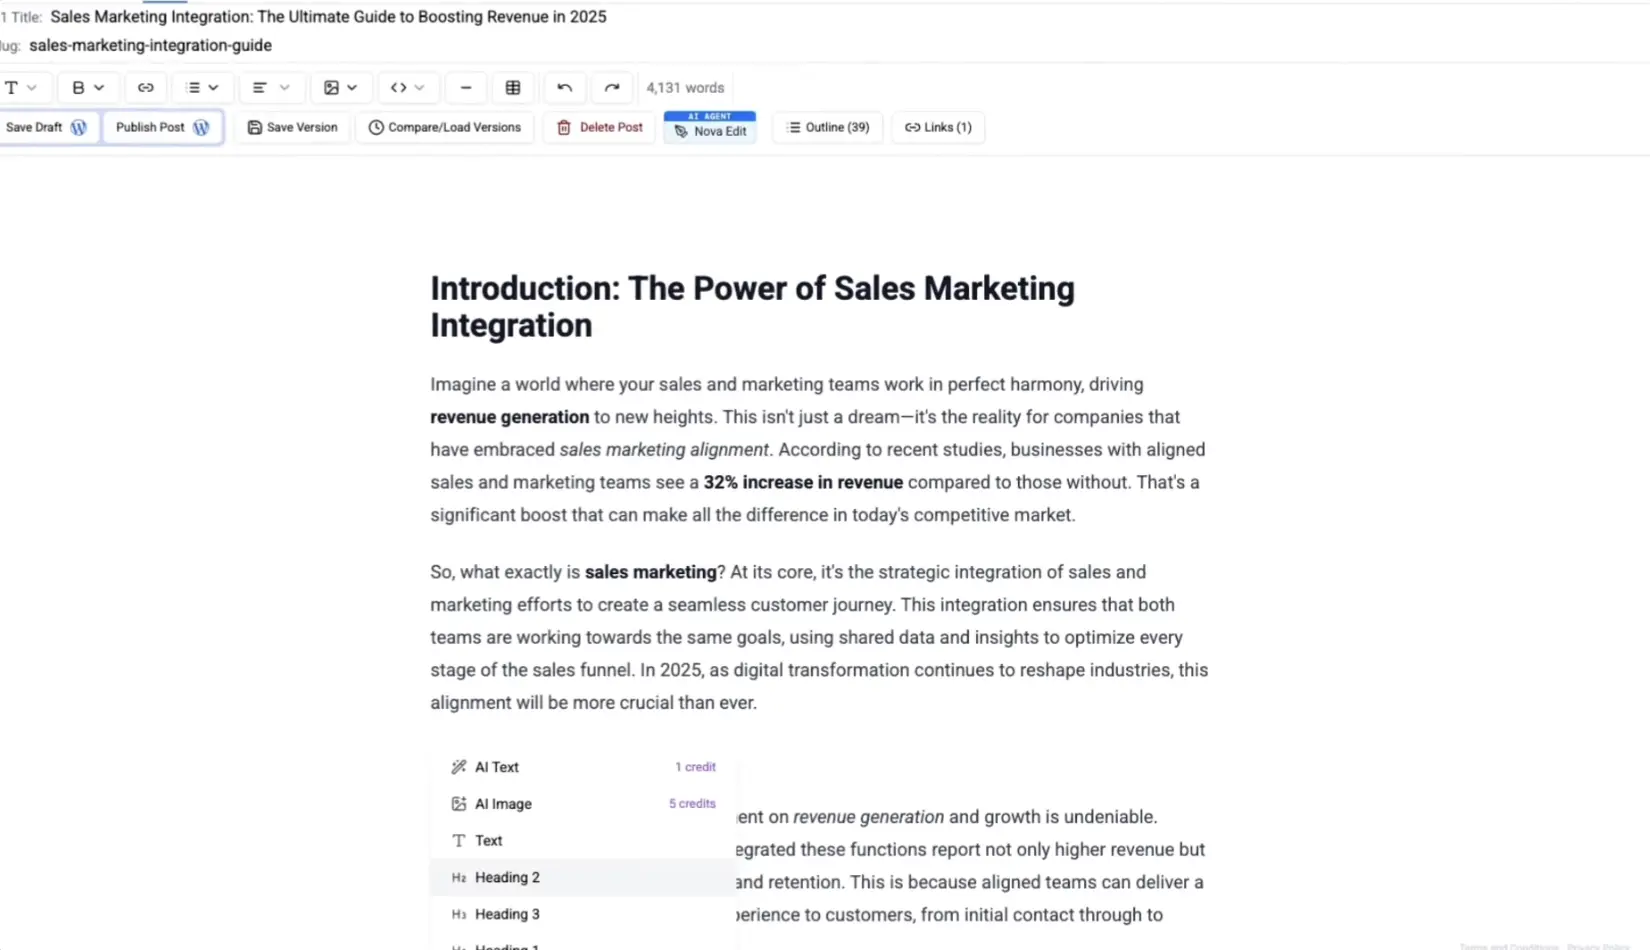The width and height of the screenshot is (1650, 950).
Task: Choose AI Text from block menu
Action: (584, 767)
